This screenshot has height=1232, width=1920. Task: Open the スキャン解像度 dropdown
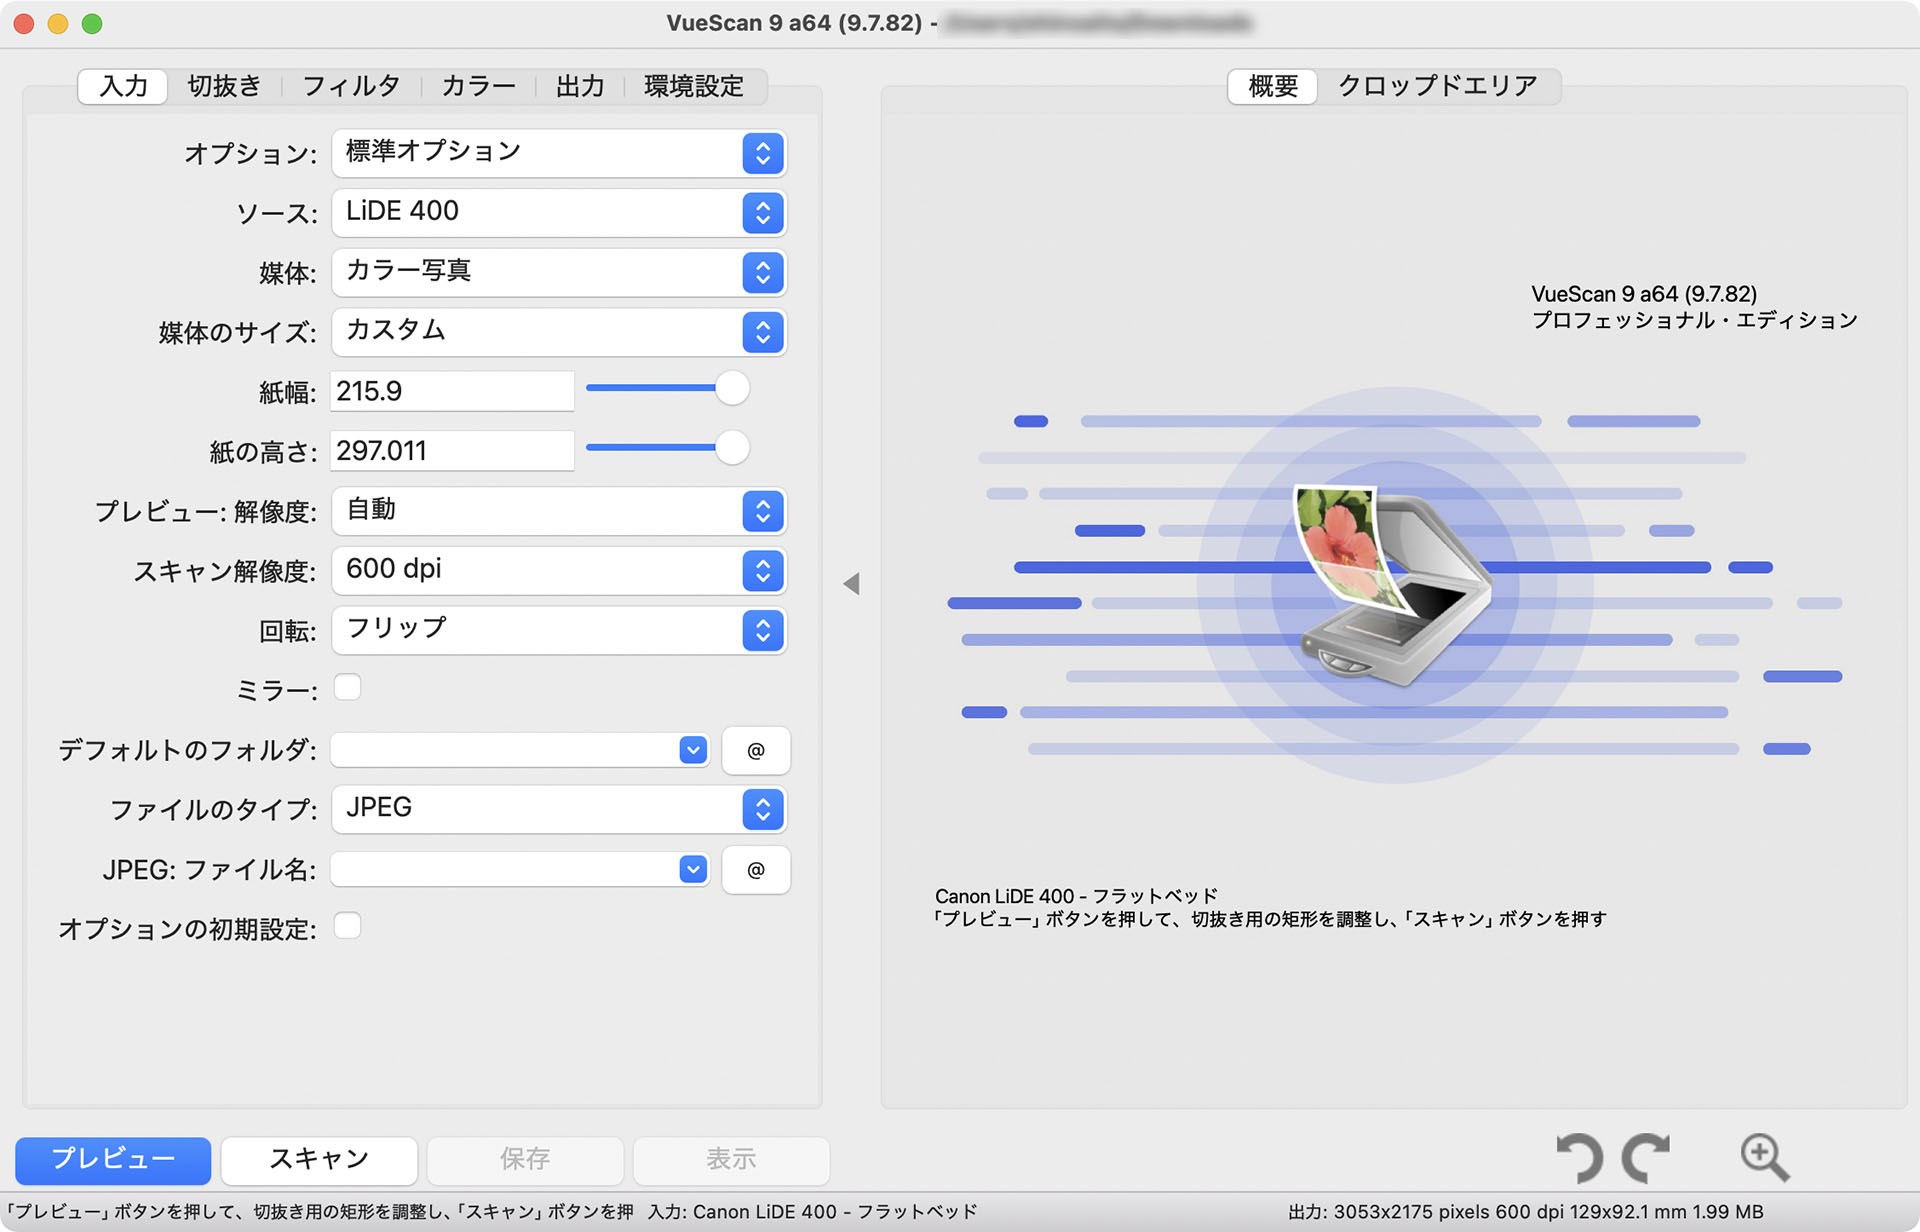(763, 570)
